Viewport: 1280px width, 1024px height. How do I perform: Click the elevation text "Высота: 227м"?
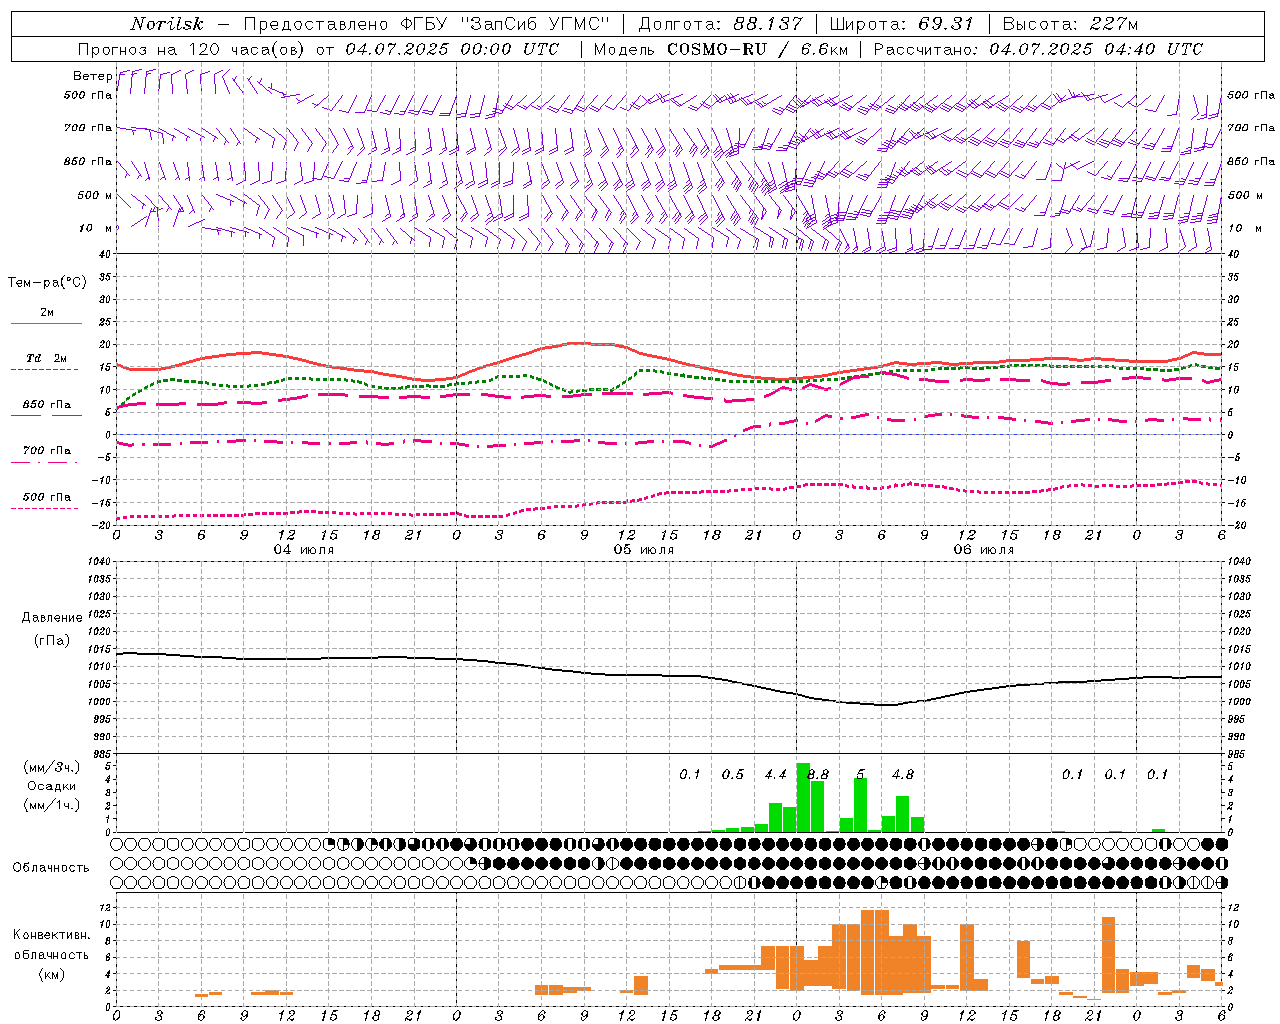1070,24
